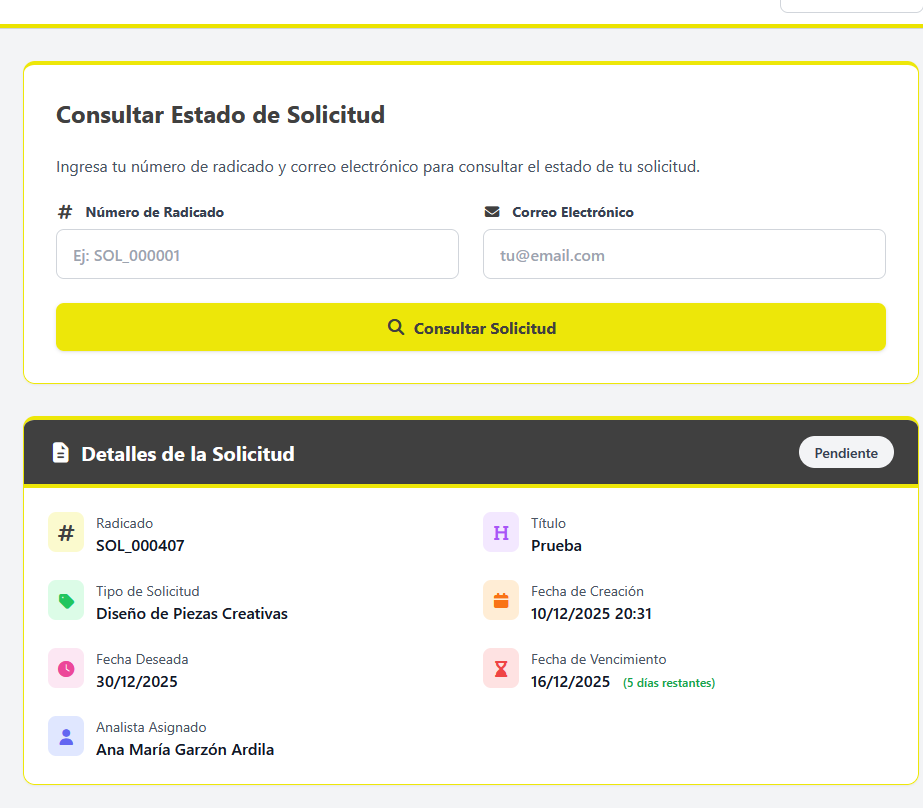The image size is (923, 808).
Task: Focus the Número de Radicado input field
Action: (257, 255)
